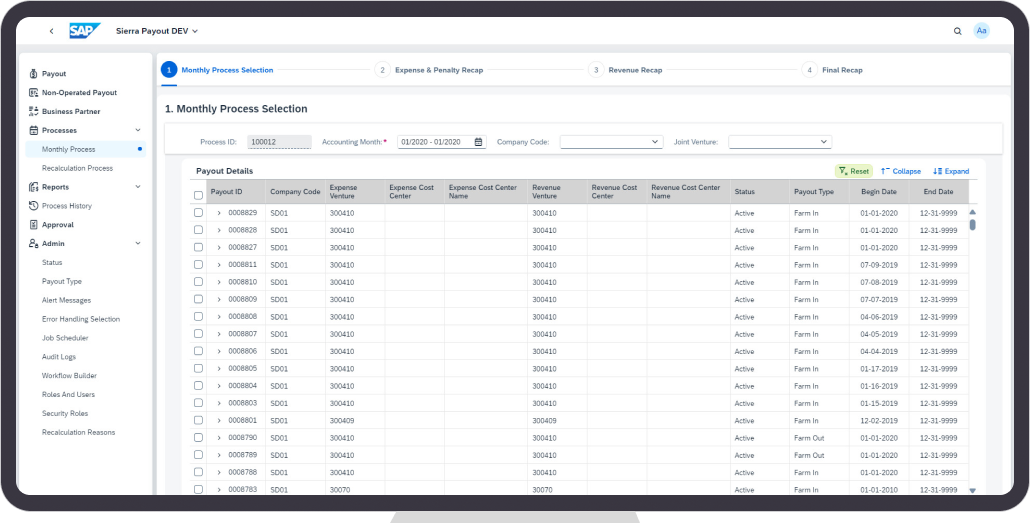Expand row for payout 0008811
The height and width of the screenshot is (523, 1030).
coord(219,265)
